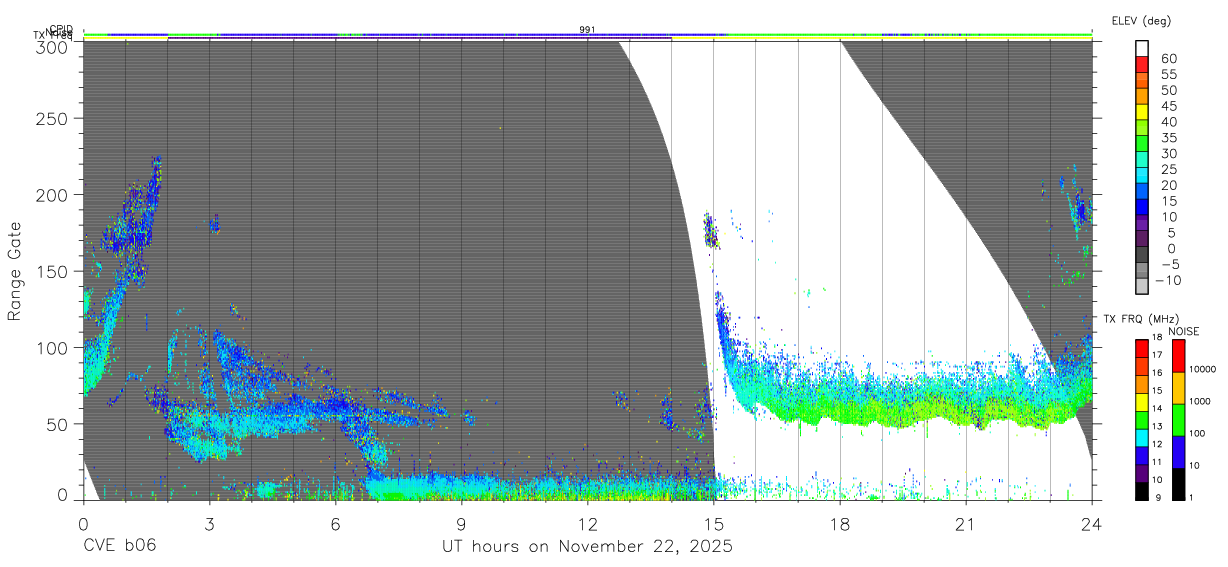Image resolution: width=1228 pixels, height=567 pixels.
Task: Click 'UT hours on November 22, 2025' axis title
Action: 587,547
